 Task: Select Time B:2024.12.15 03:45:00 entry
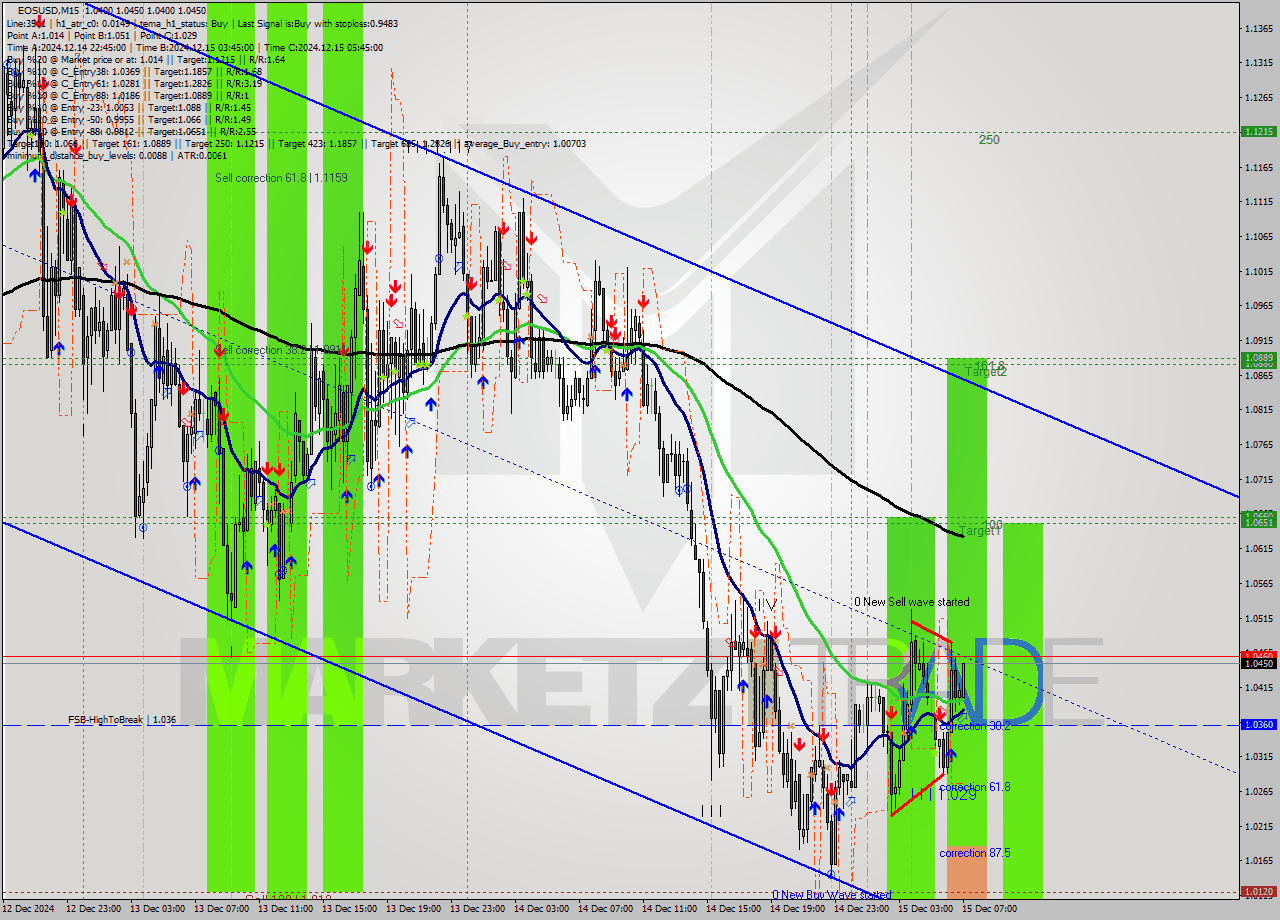click(194, 47)
